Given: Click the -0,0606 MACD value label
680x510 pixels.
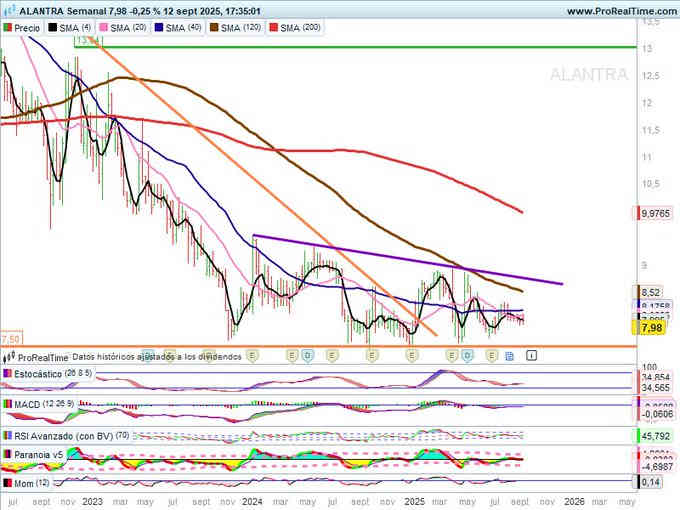Looking at the screenshot, I should tap(657, 415).
